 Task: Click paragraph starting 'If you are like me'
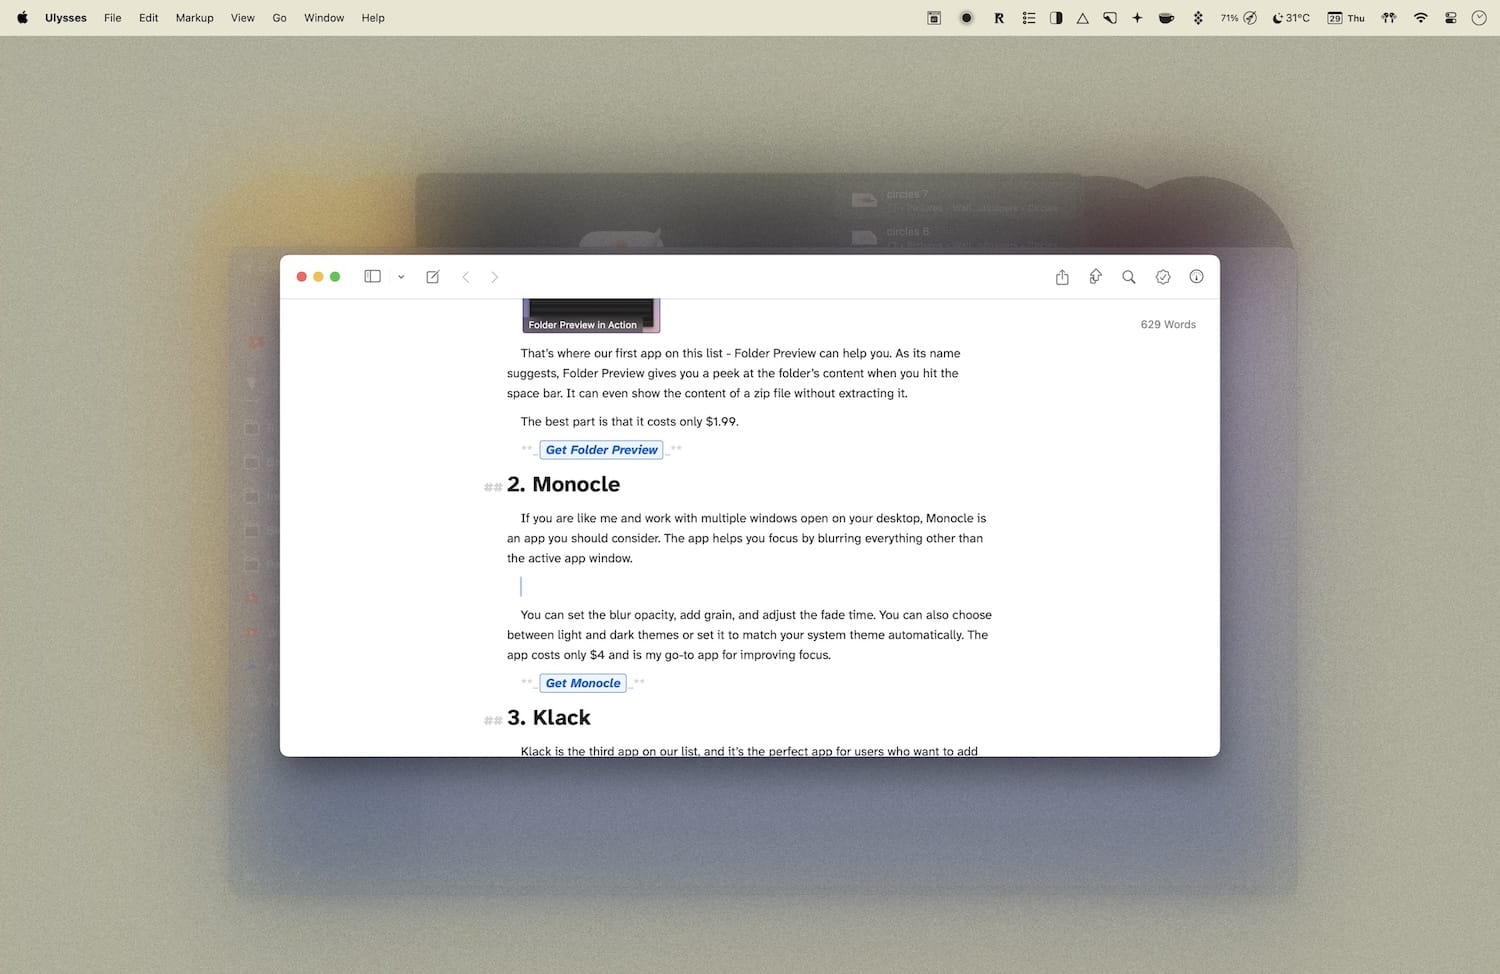coord(746,538)
